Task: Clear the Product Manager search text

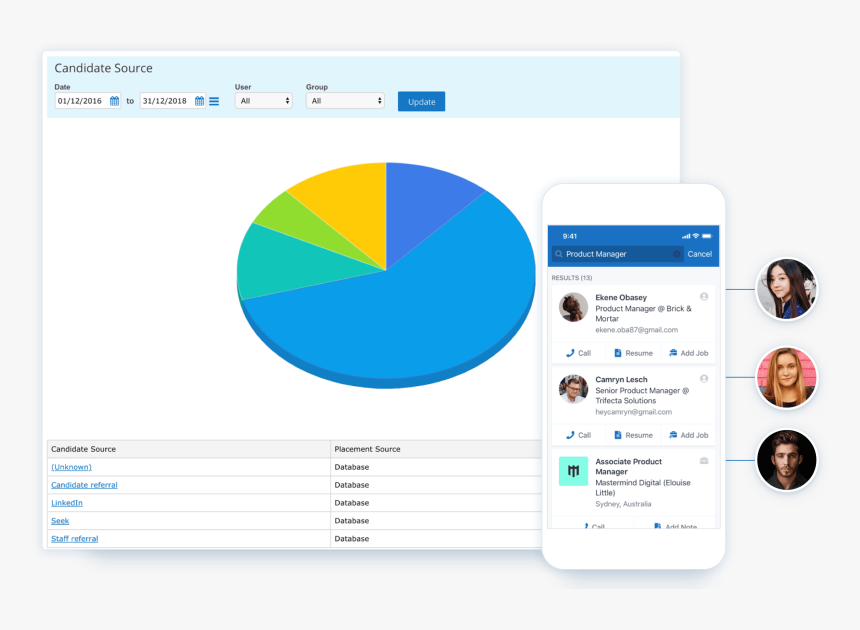Action: pos(675,254)
